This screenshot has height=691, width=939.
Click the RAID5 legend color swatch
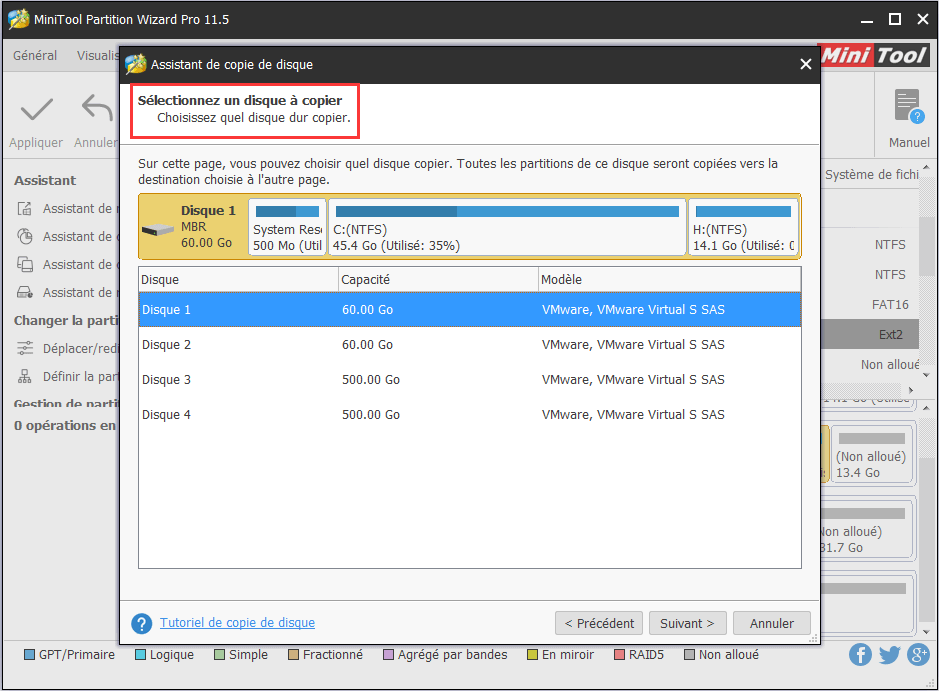tap(620, 654)
